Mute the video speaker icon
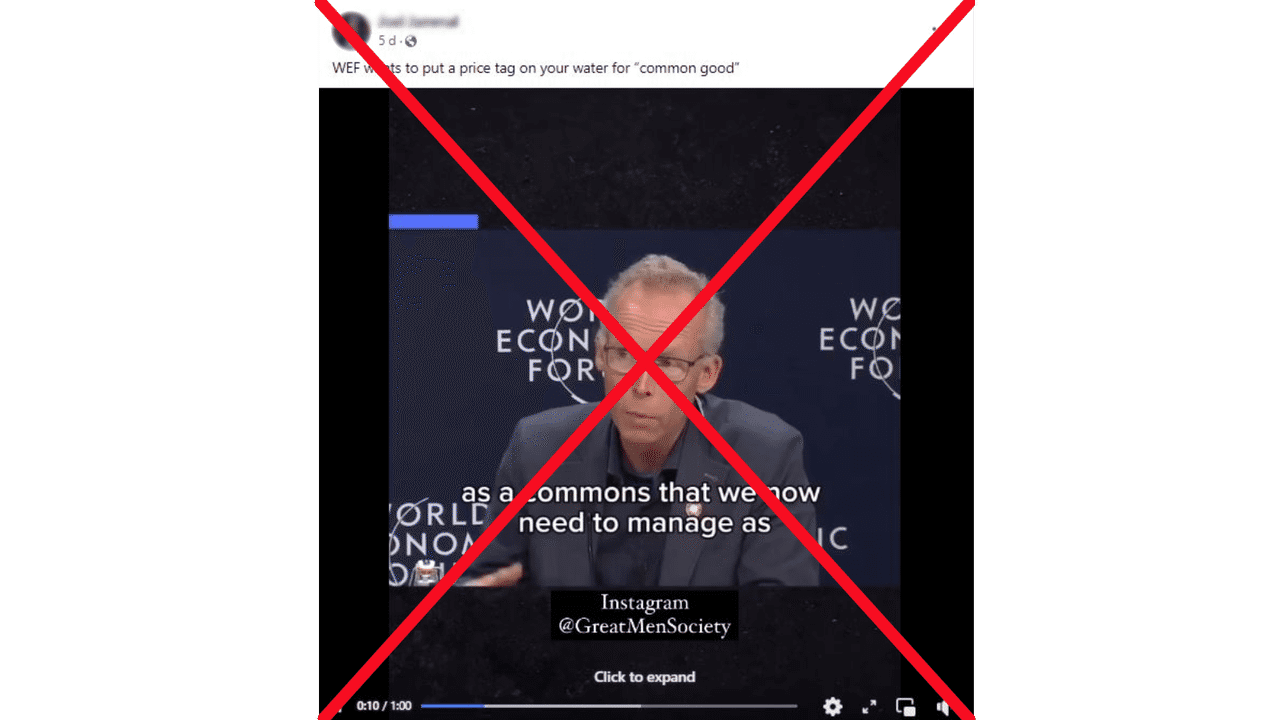 [x=942, y=706]
